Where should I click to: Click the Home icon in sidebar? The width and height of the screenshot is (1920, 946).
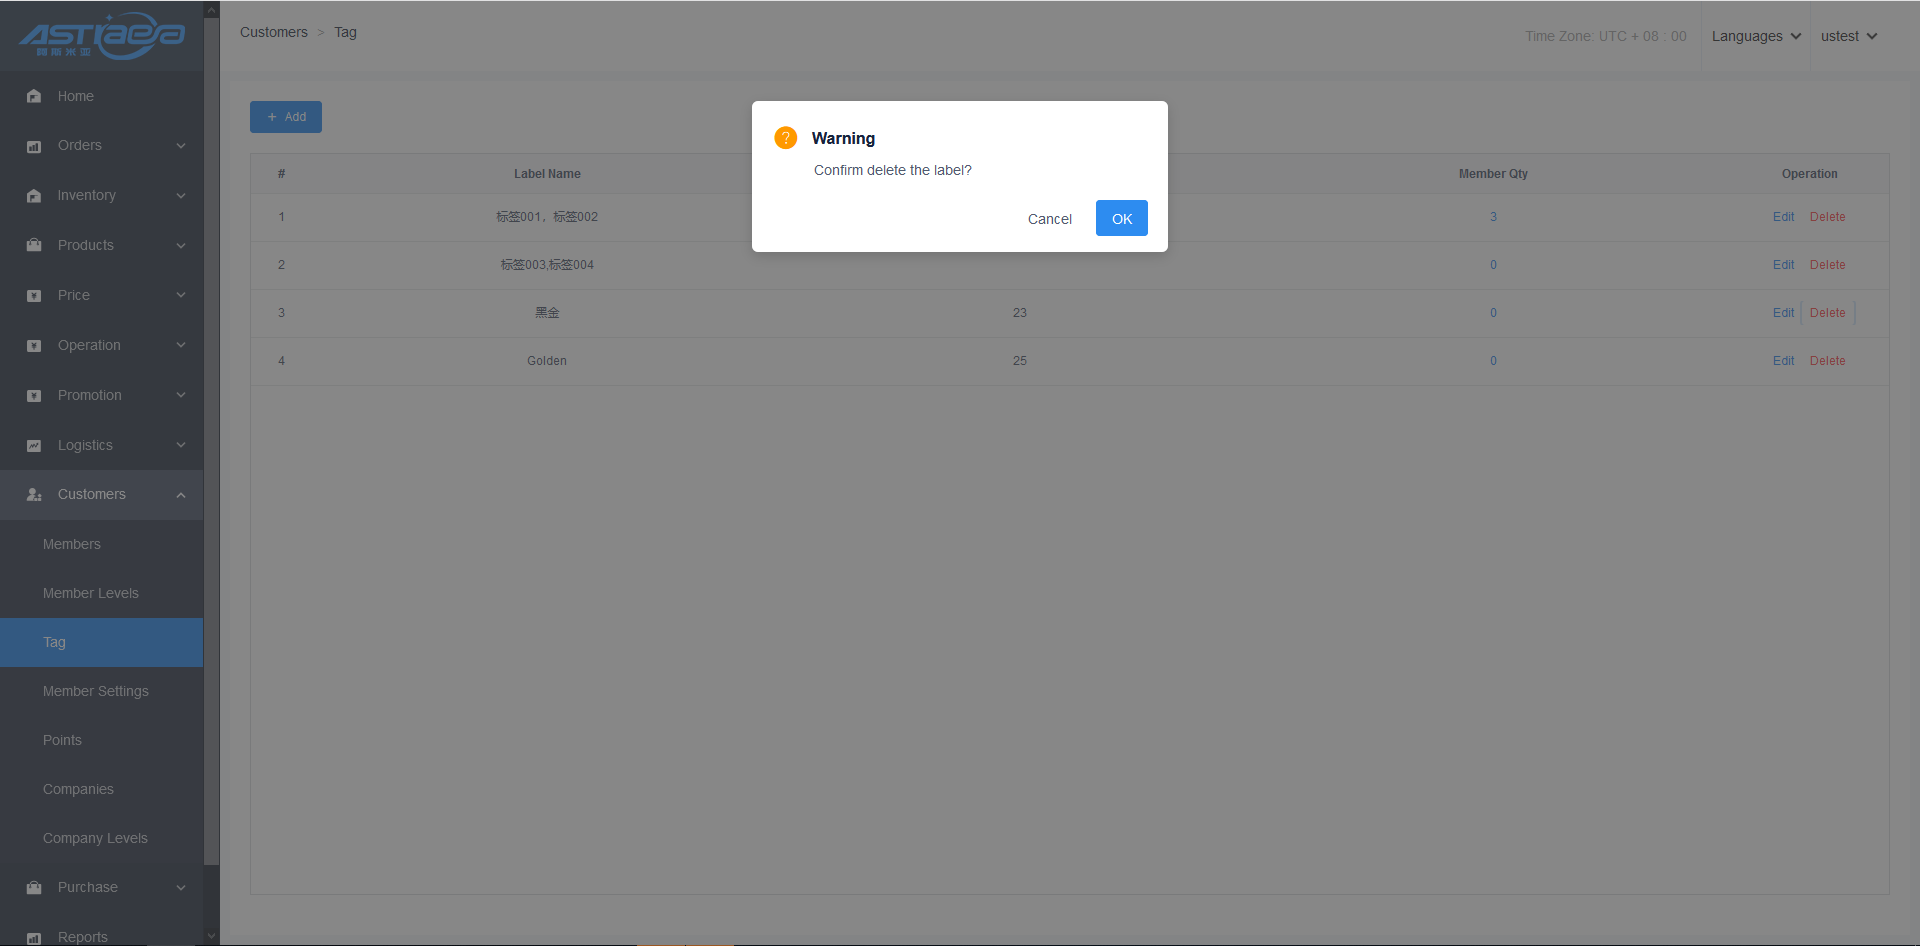pyautogui.click(x=34, y=96)
